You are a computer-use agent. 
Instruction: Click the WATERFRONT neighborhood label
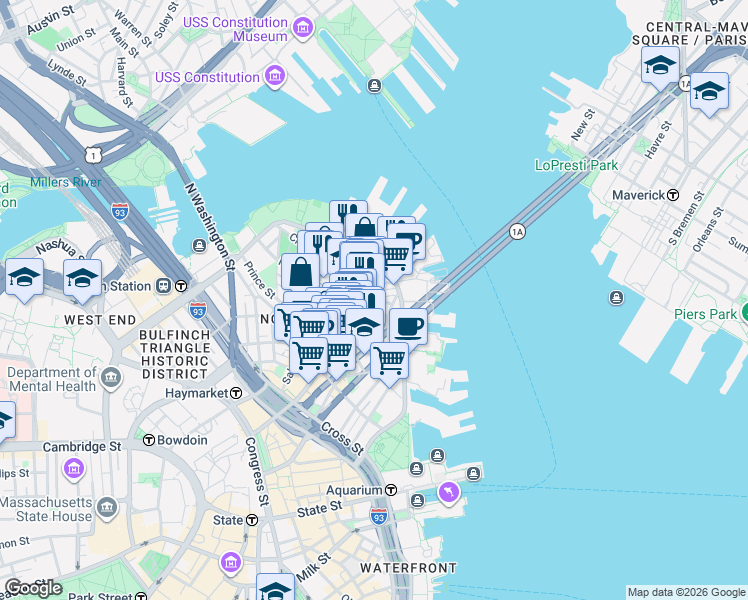tap(408, 568)
